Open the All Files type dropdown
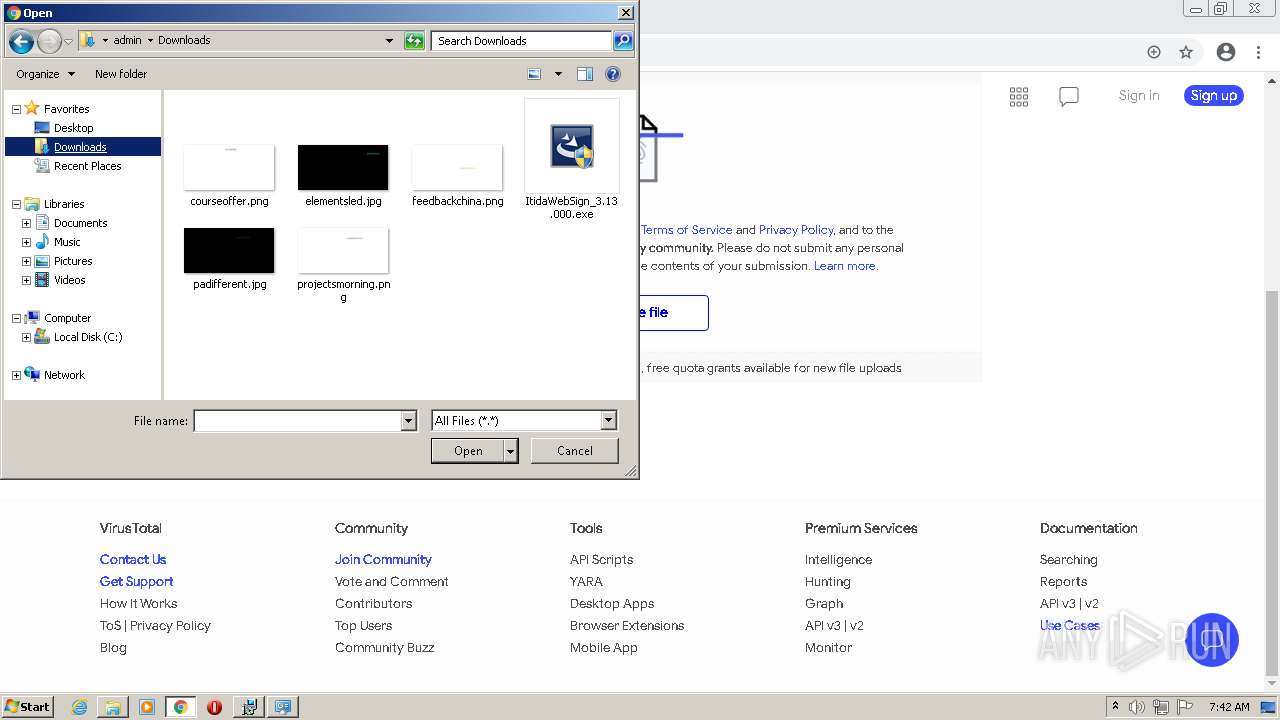Viewport: 1280px width, 720px height. [x=608, y=421]
